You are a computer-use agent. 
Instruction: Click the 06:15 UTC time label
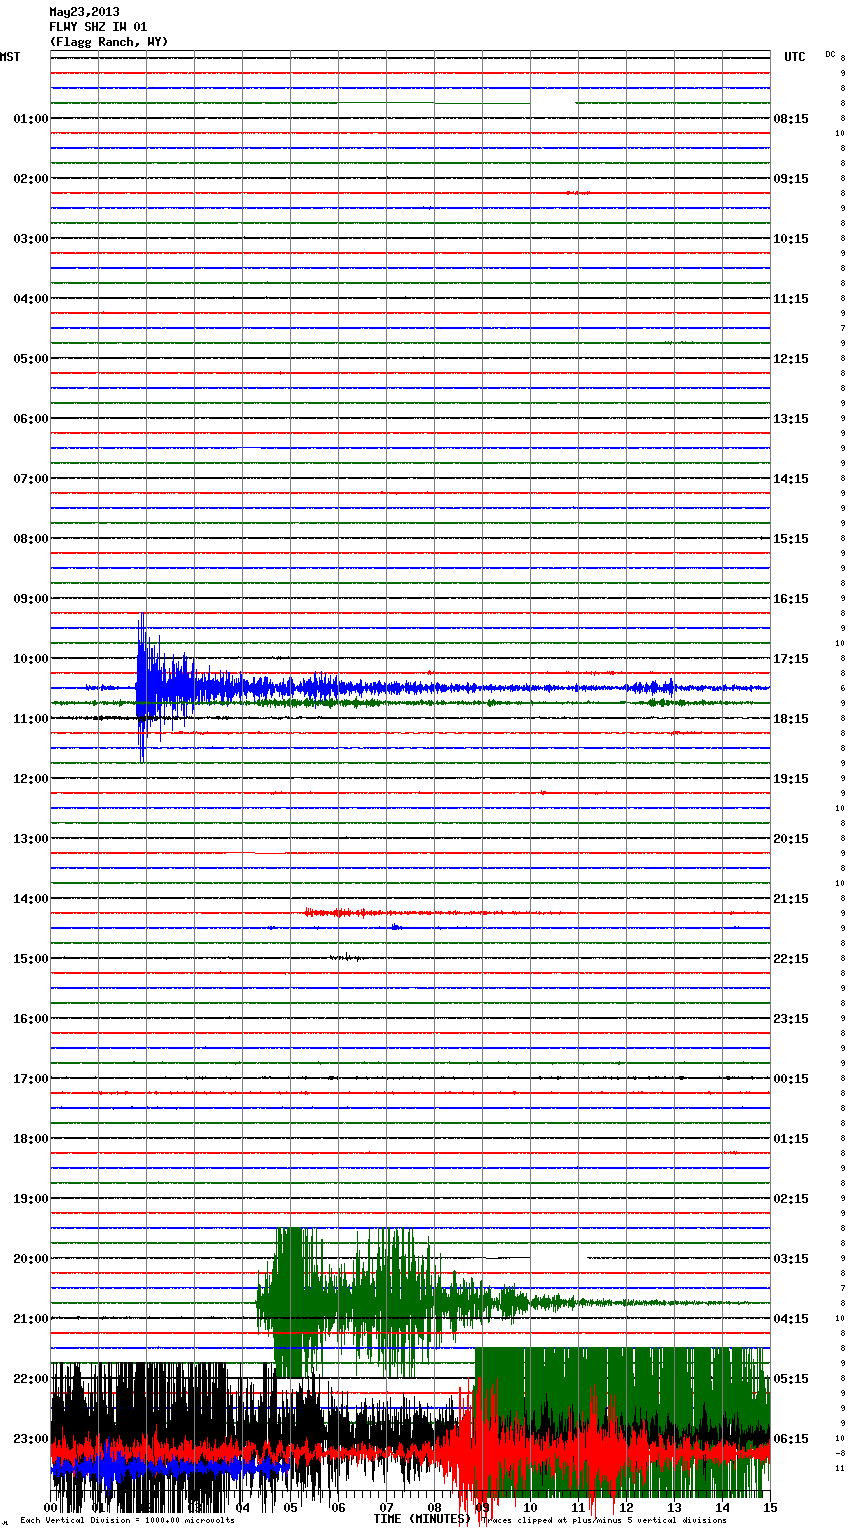click(791, 1439)
